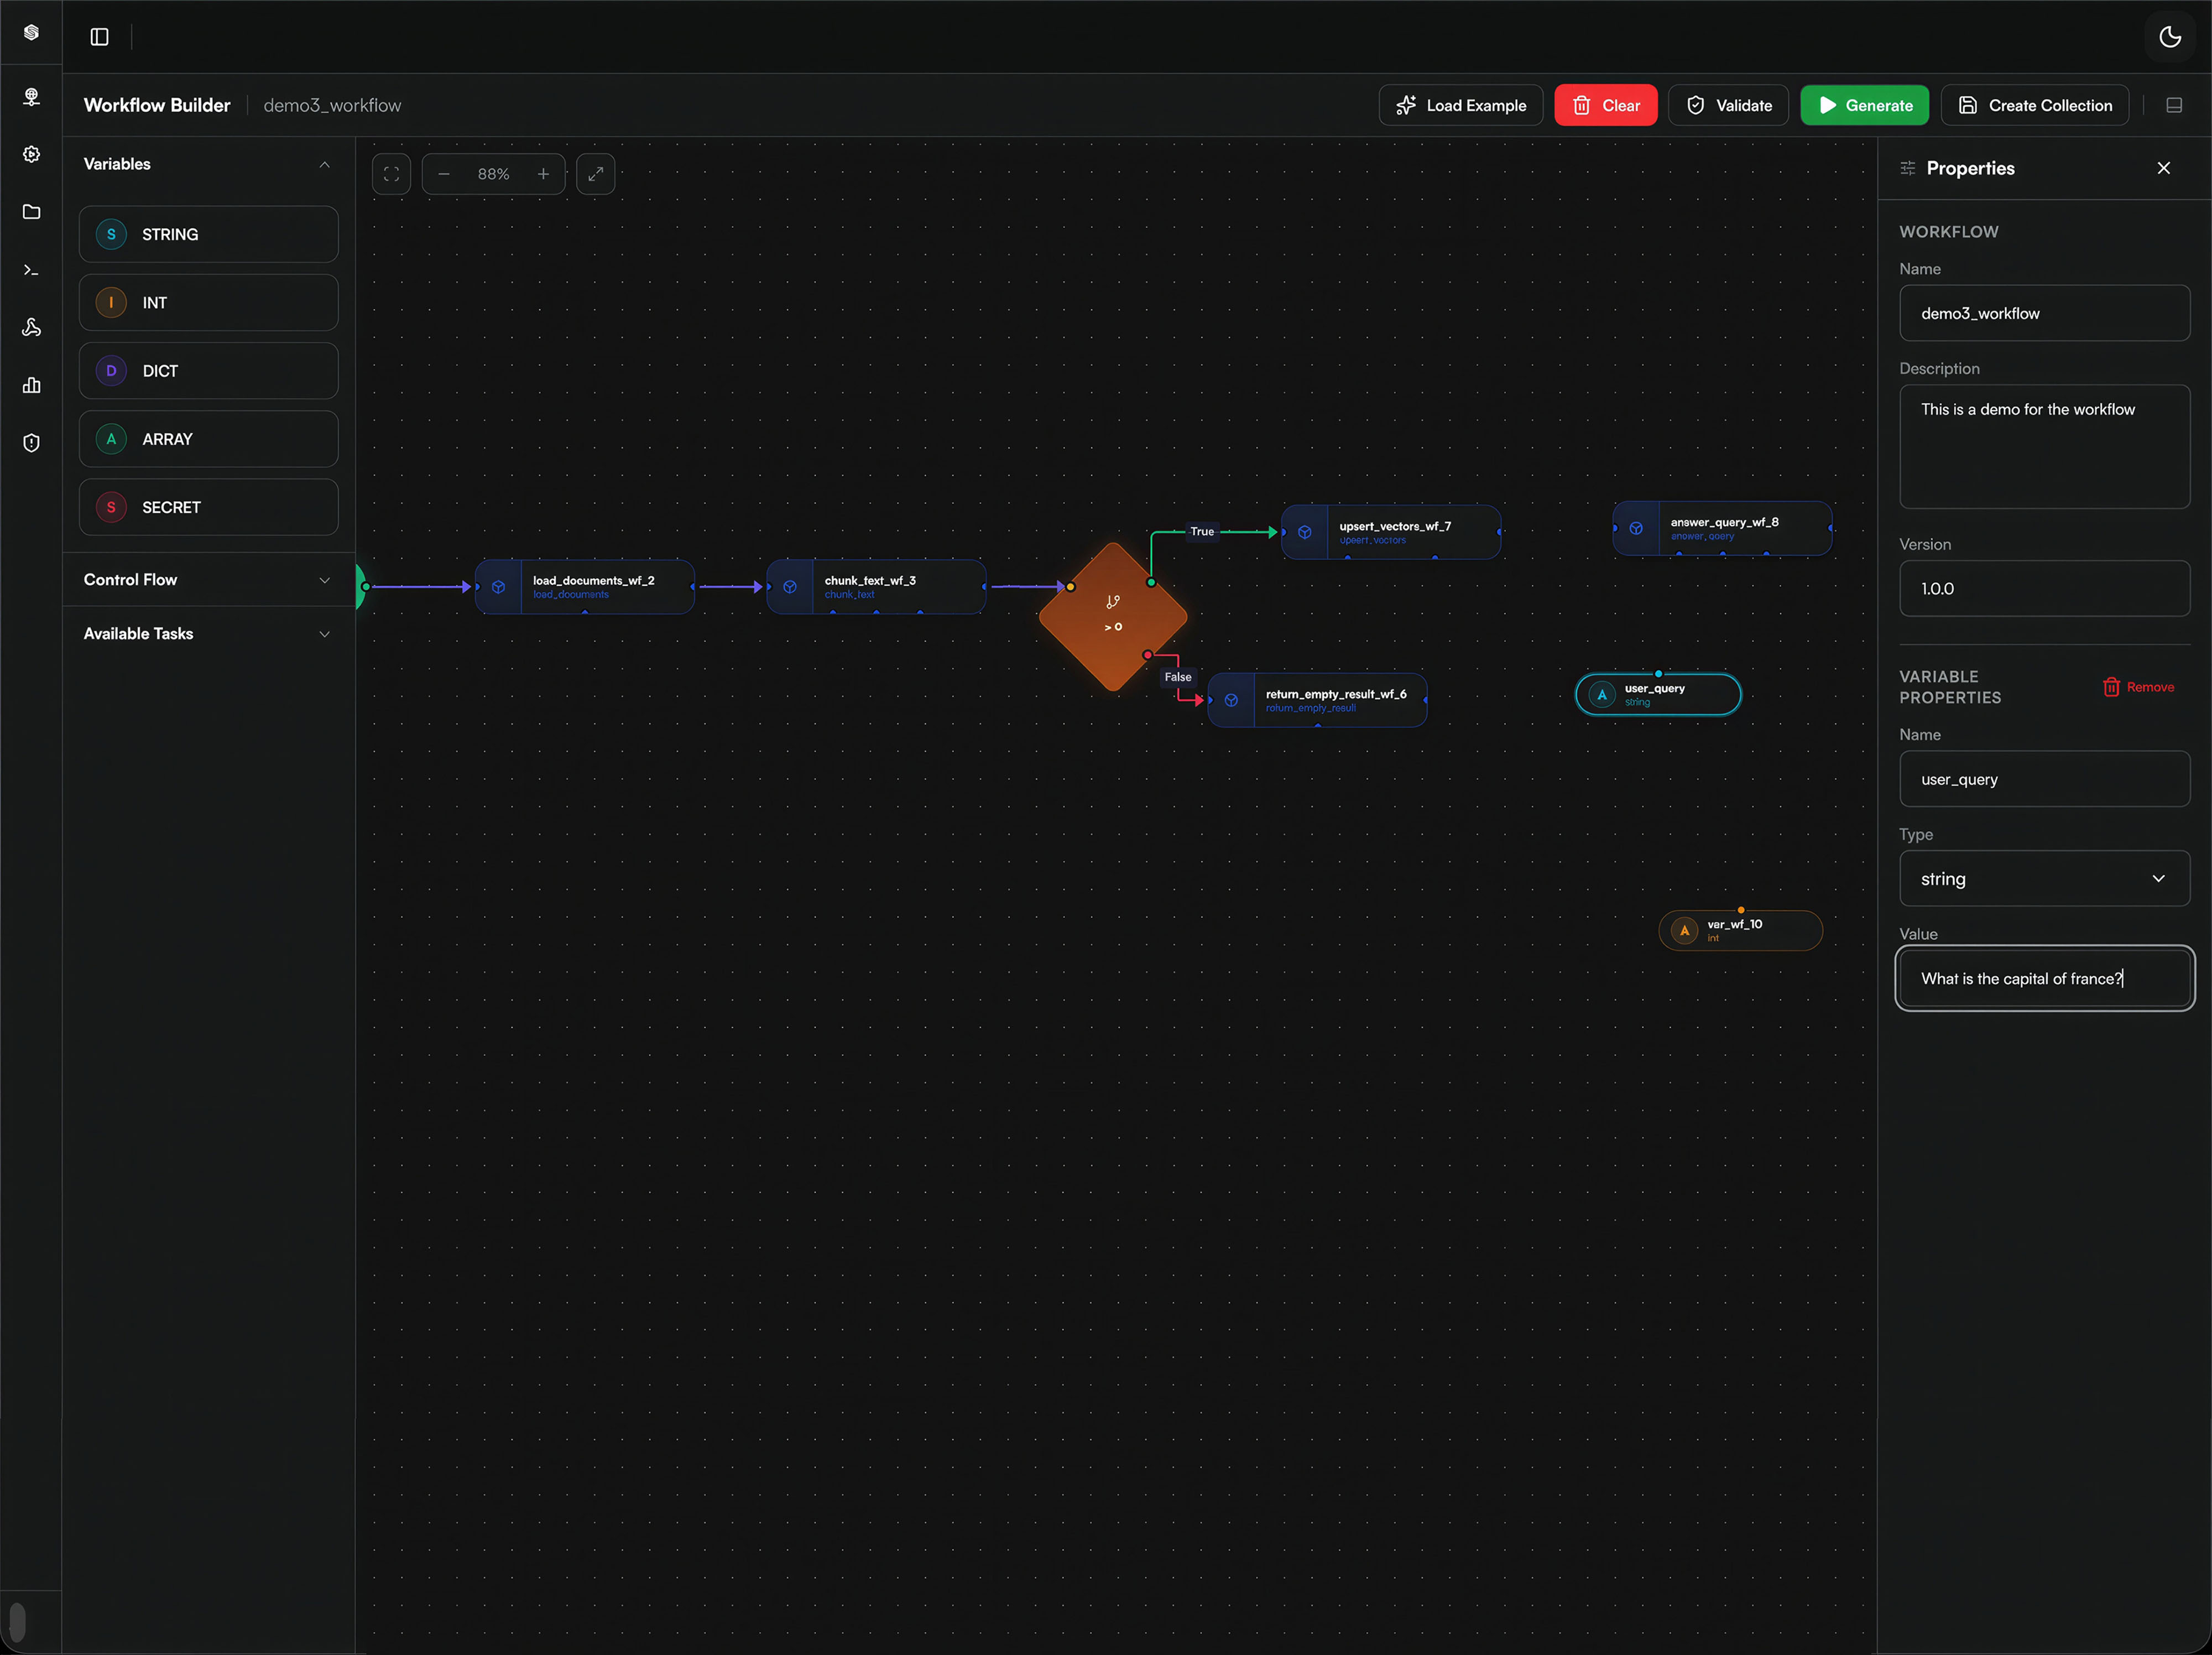
Task: Select the return_empty_result_wf_6 node
Action: [1317, 700]
